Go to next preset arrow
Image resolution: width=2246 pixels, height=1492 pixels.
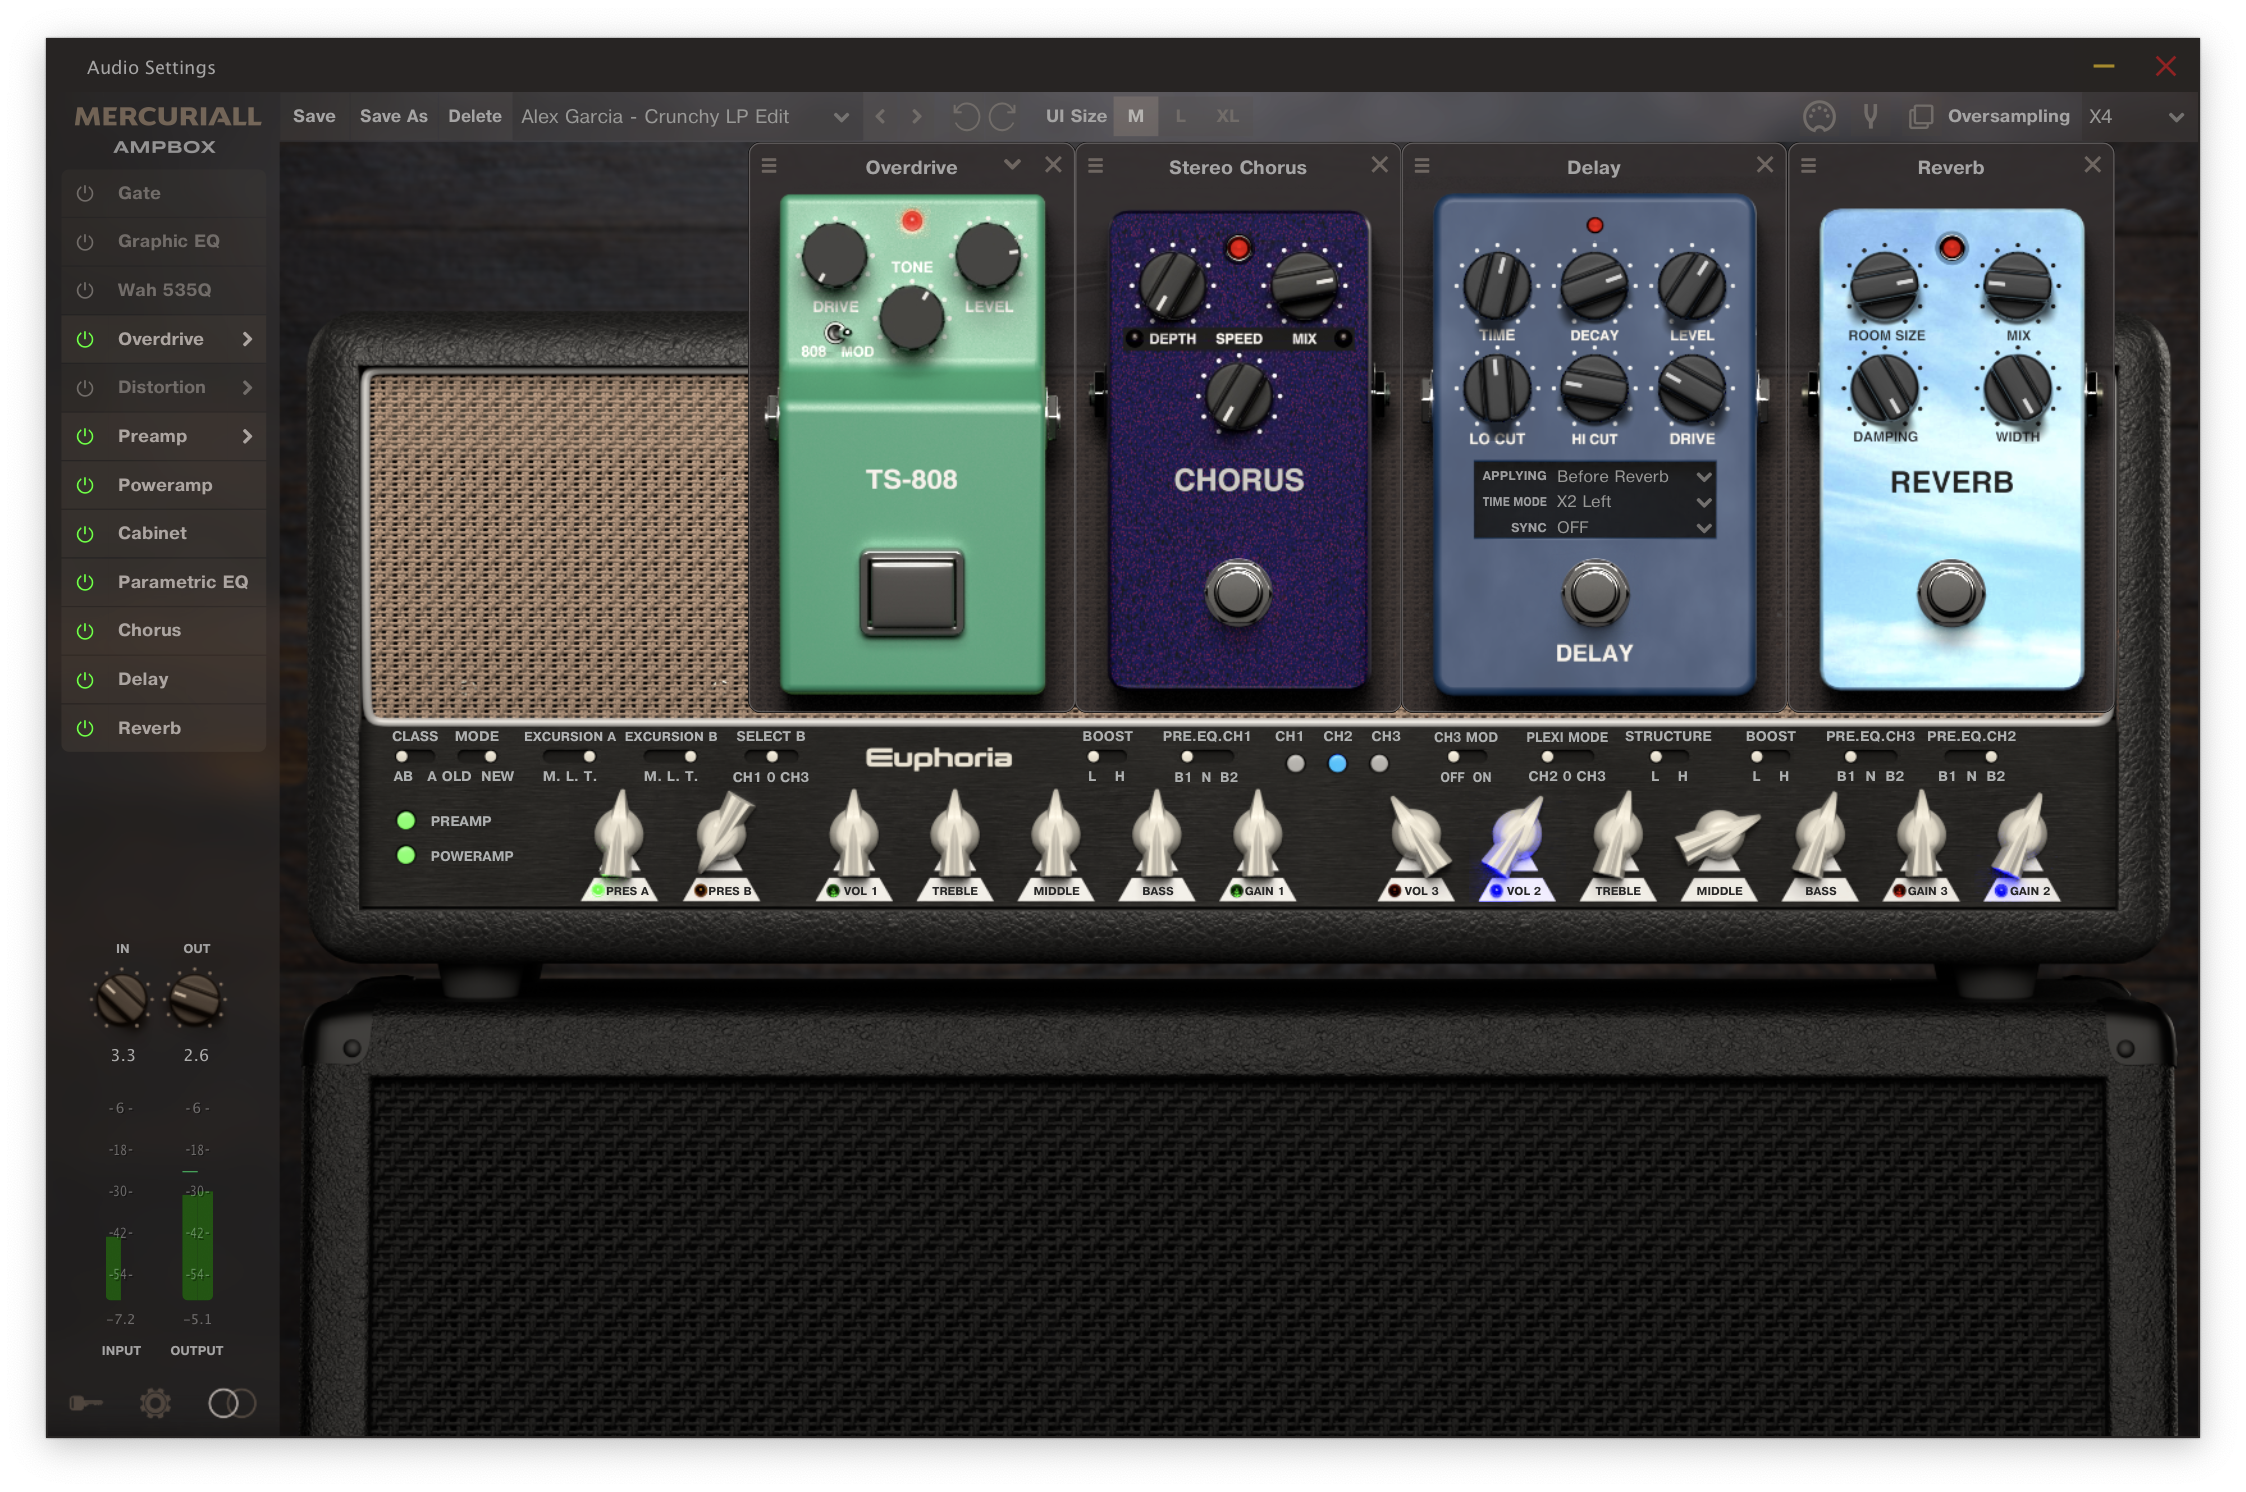click(x=917, y=116)
